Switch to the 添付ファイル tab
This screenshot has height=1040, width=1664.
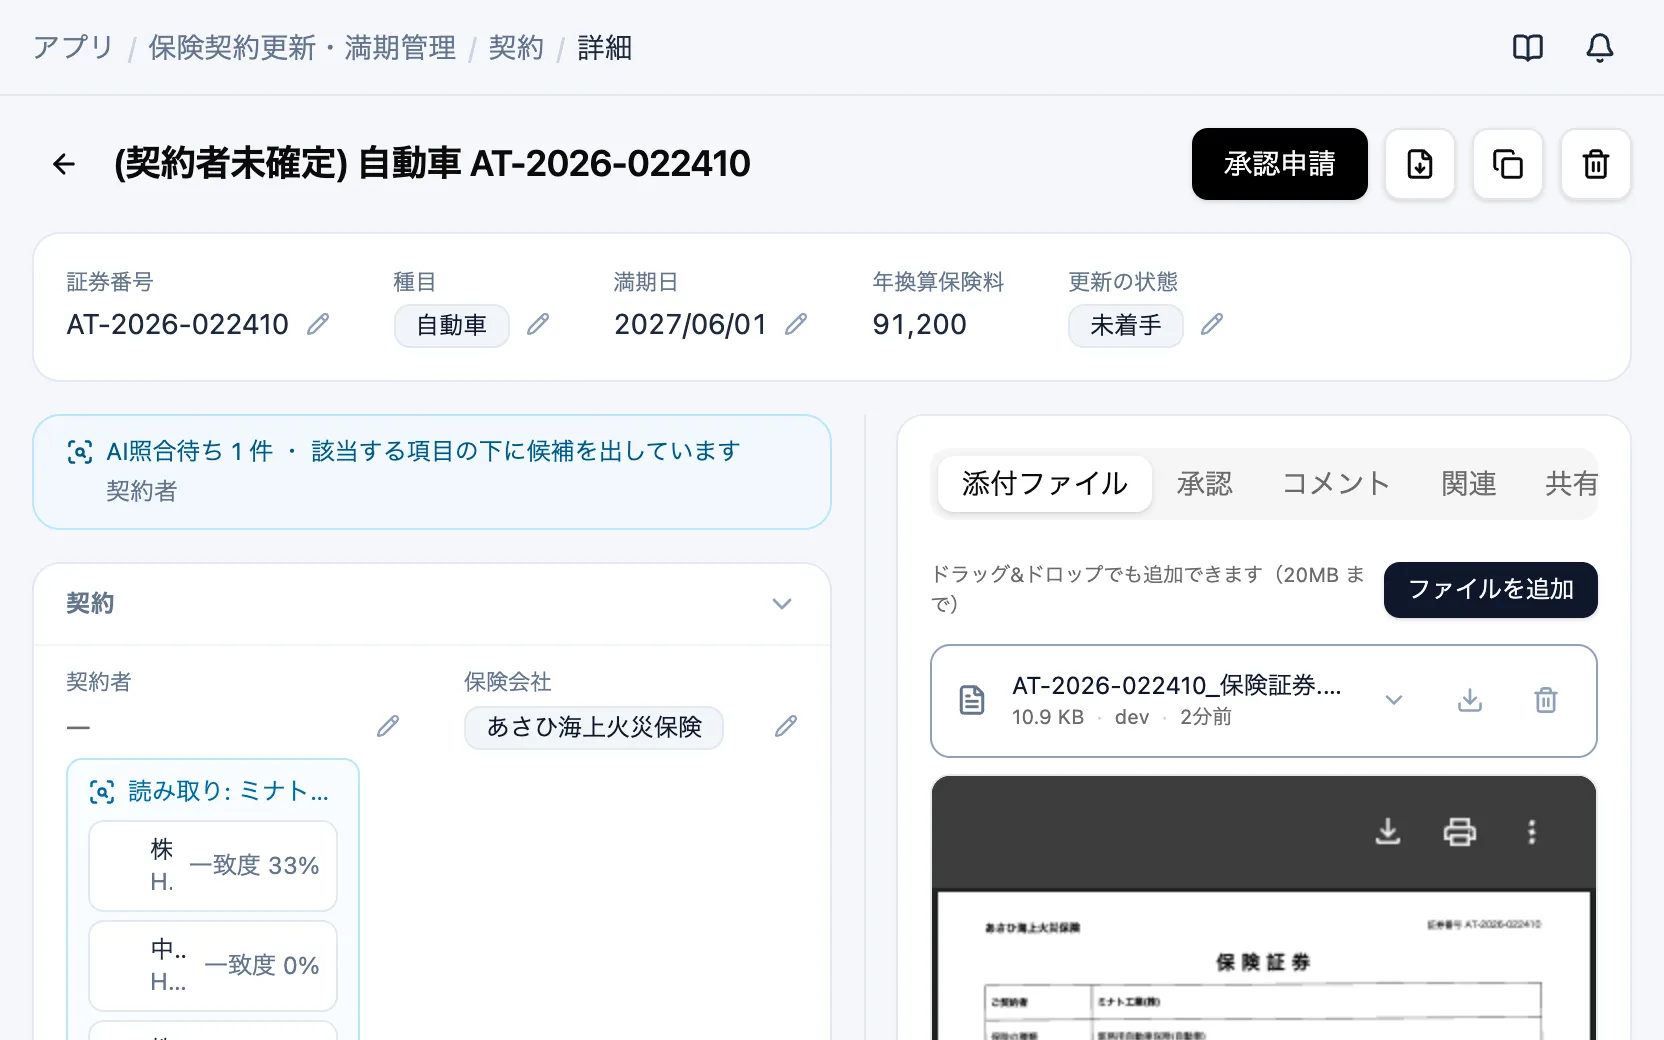coord(1045,484)
